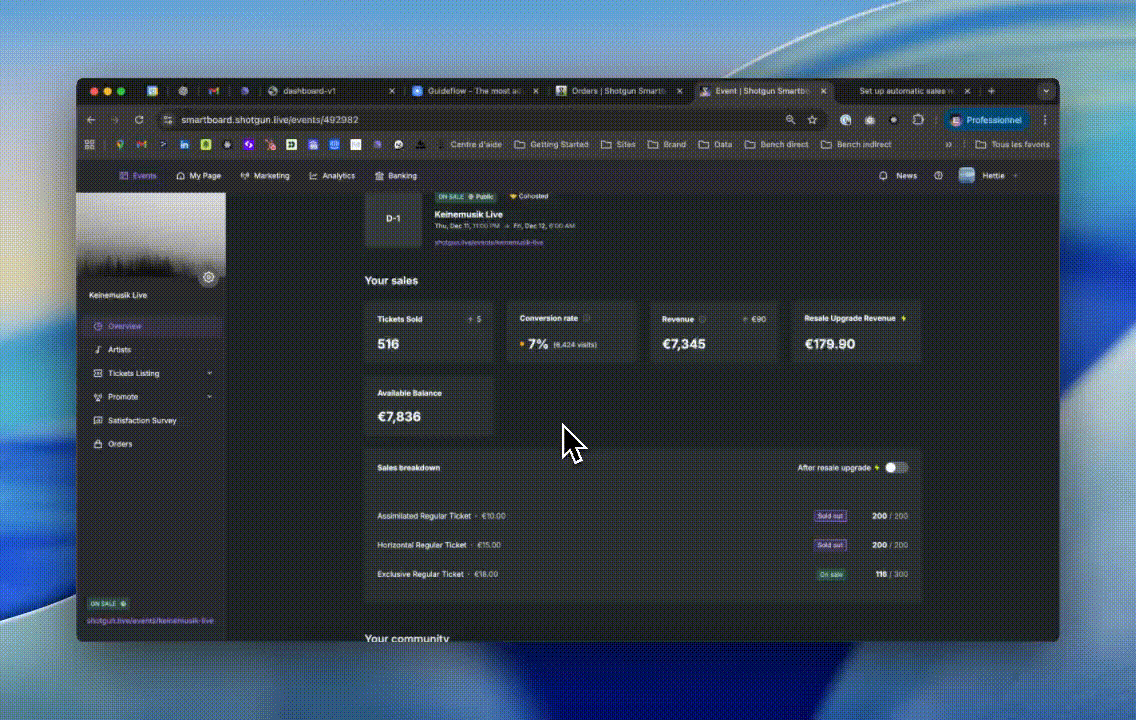
Task: Click the D-1 countdown tile
Action: 393,219
